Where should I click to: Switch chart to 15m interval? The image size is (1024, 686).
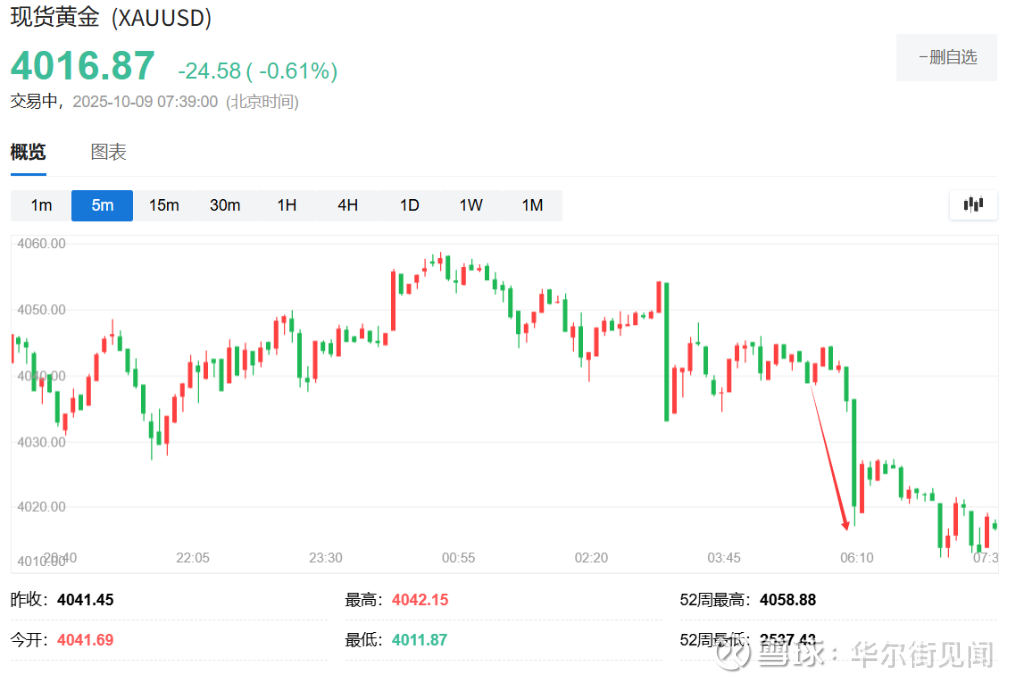[x=164, y=205]
